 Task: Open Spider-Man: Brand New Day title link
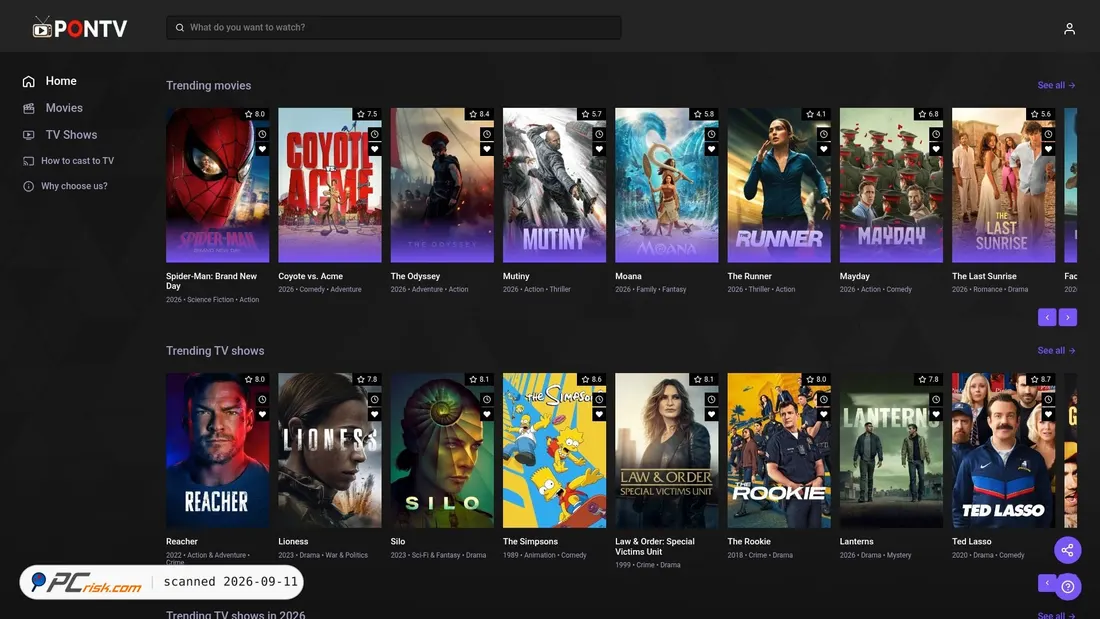tap(211, 281)
